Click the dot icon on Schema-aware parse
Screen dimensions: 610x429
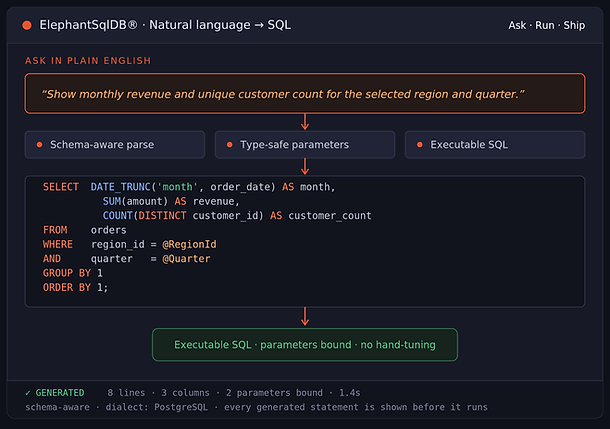[x=39, y=145]
